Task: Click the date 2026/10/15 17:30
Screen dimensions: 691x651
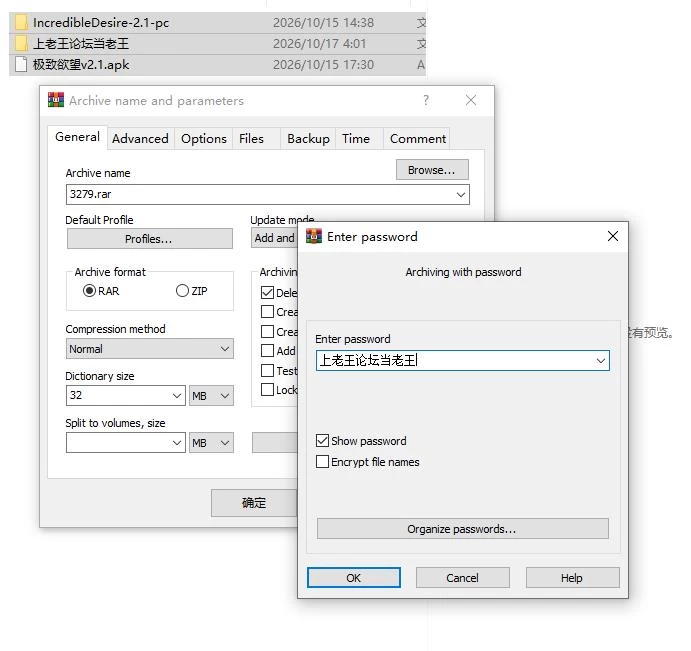Action: coord(323,64)
